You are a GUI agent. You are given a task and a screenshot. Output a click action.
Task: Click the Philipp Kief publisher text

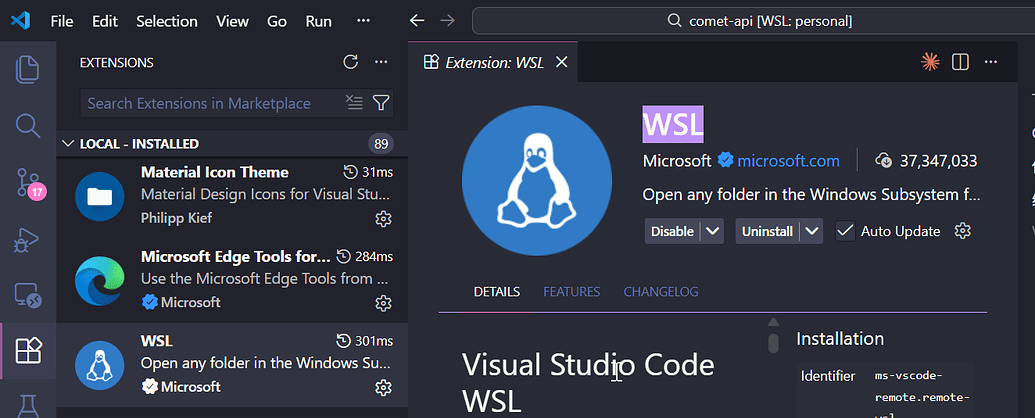[x=176, y=218]
